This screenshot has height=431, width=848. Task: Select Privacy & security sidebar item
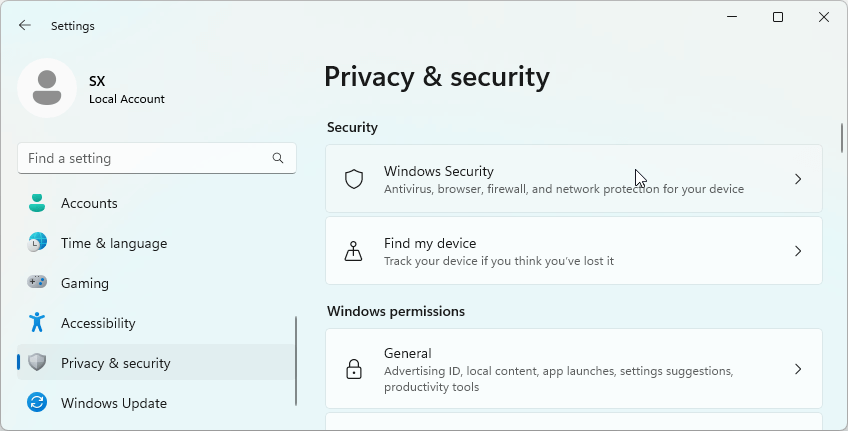(x=115, y=363)
